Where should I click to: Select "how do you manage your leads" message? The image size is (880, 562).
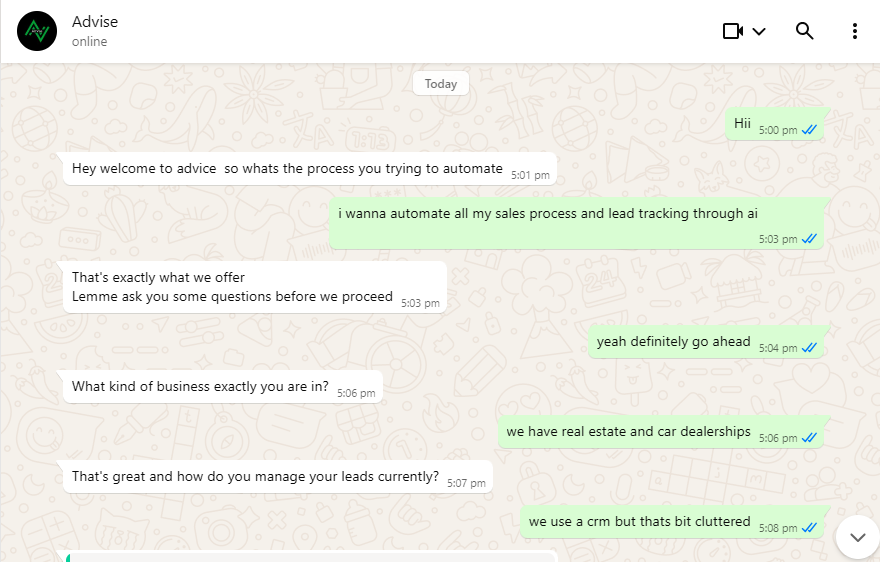point(255,477)
